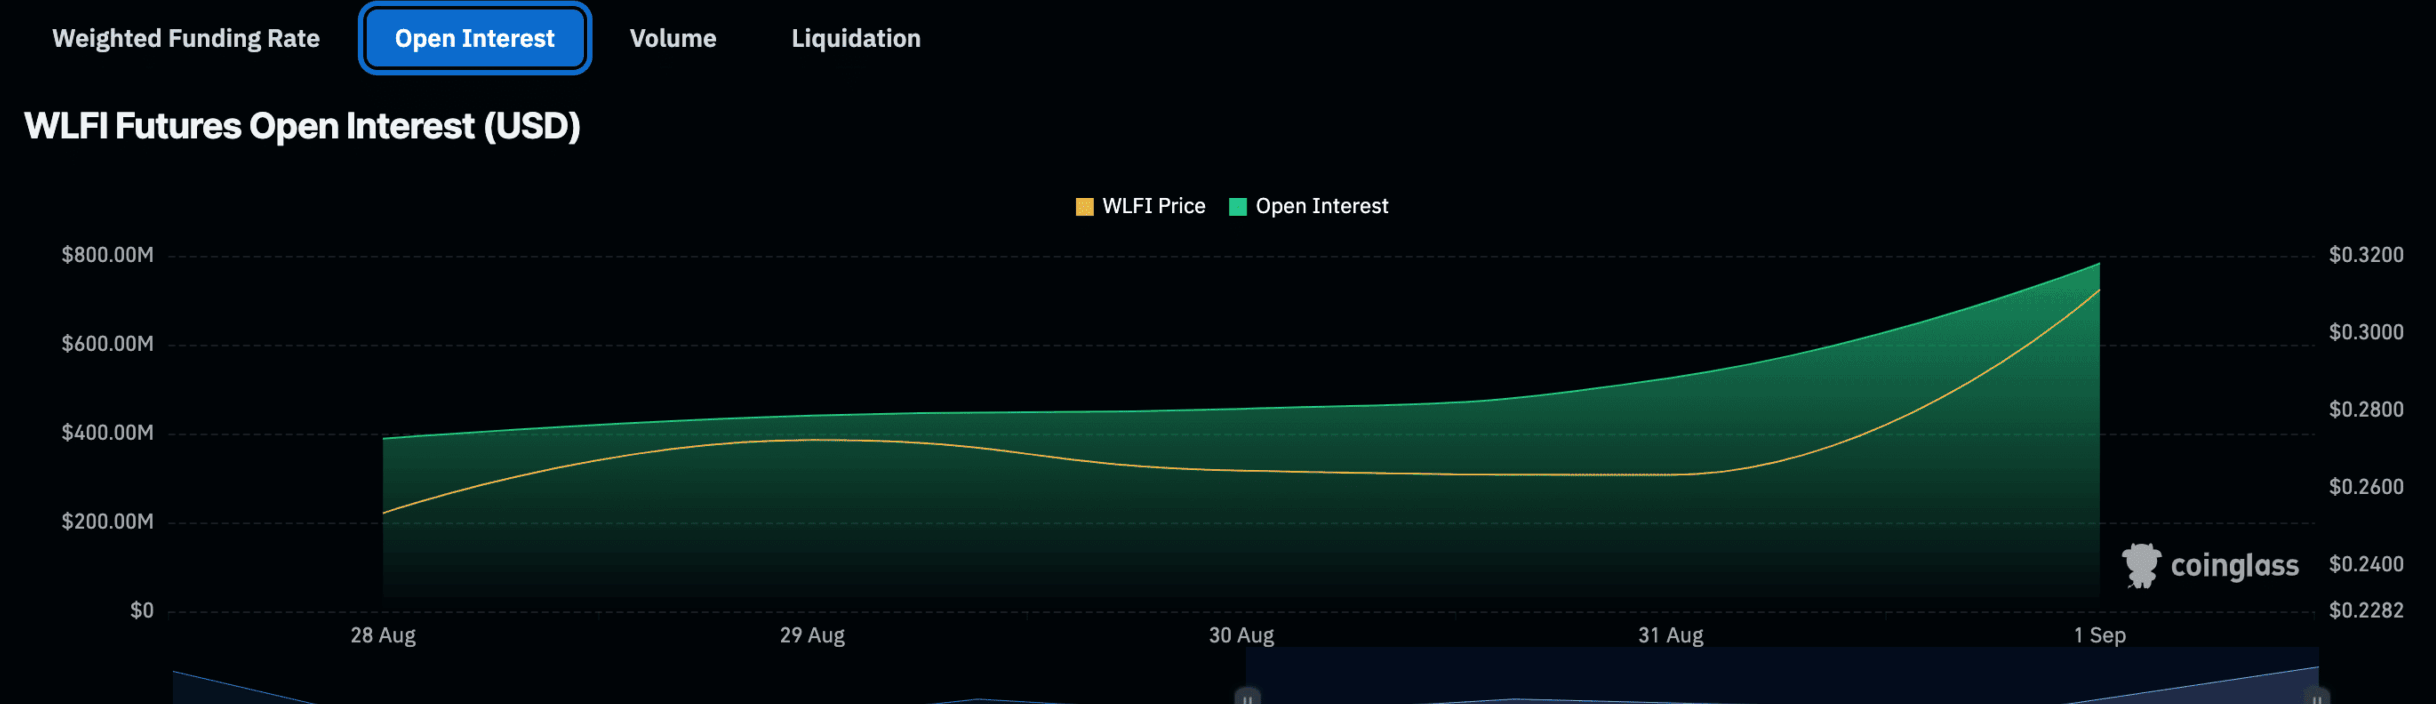Image resolution: width=2436 pixels, height=704 pixels.
Task: Click the 30 Aug date label
Action: [1241, 636]
